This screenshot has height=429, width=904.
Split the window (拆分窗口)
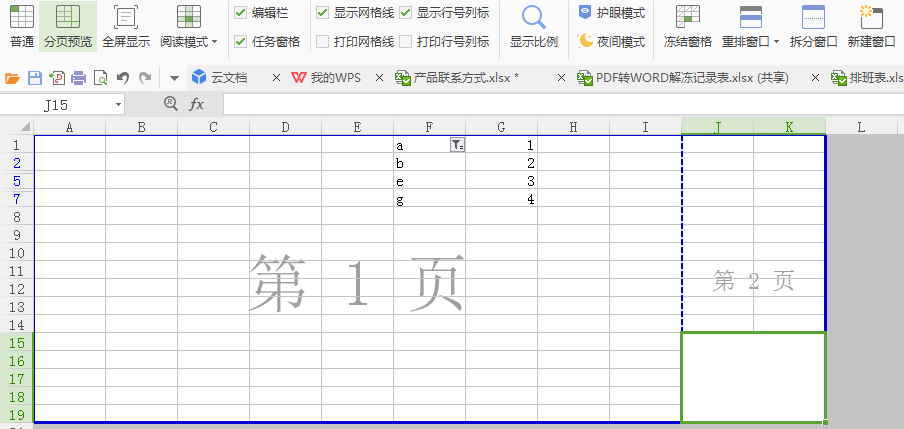click(813, 27)
